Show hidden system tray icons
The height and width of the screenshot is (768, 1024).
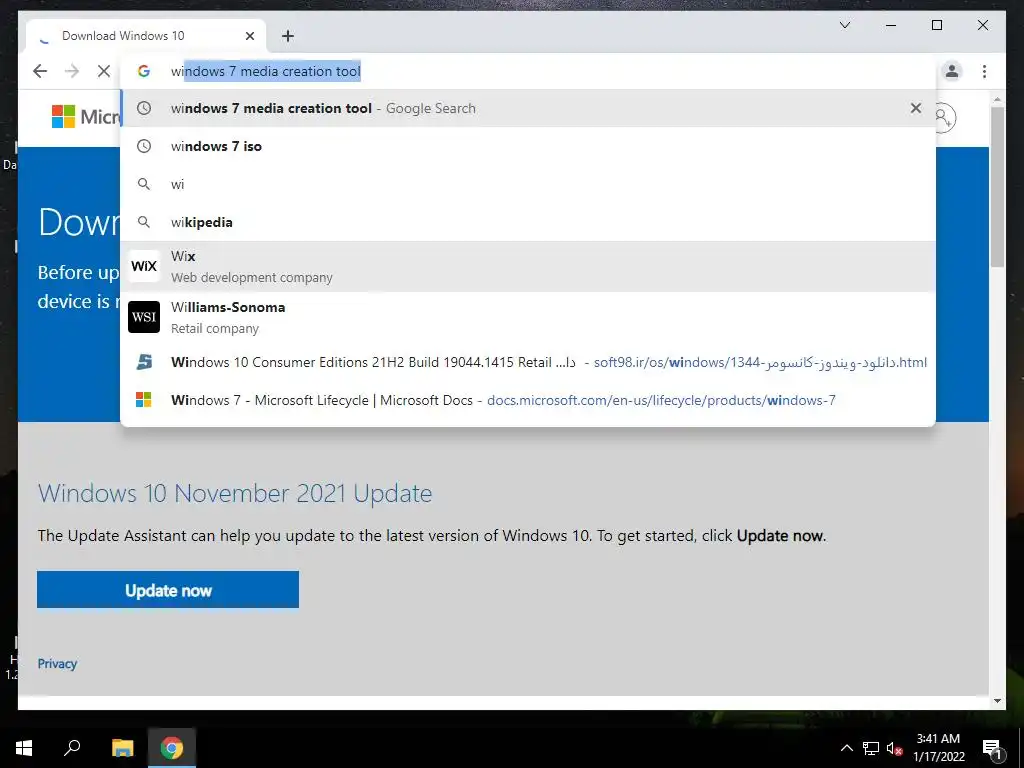(846, 748)
